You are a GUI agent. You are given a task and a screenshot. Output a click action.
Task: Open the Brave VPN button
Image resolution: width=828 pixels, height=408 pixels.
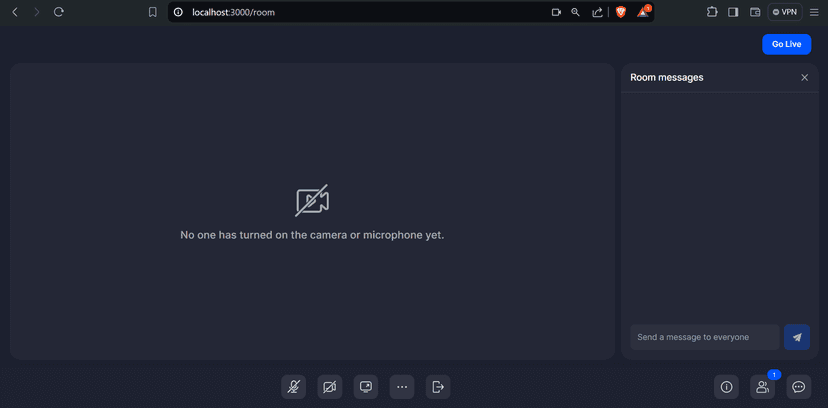pos(785,12)
